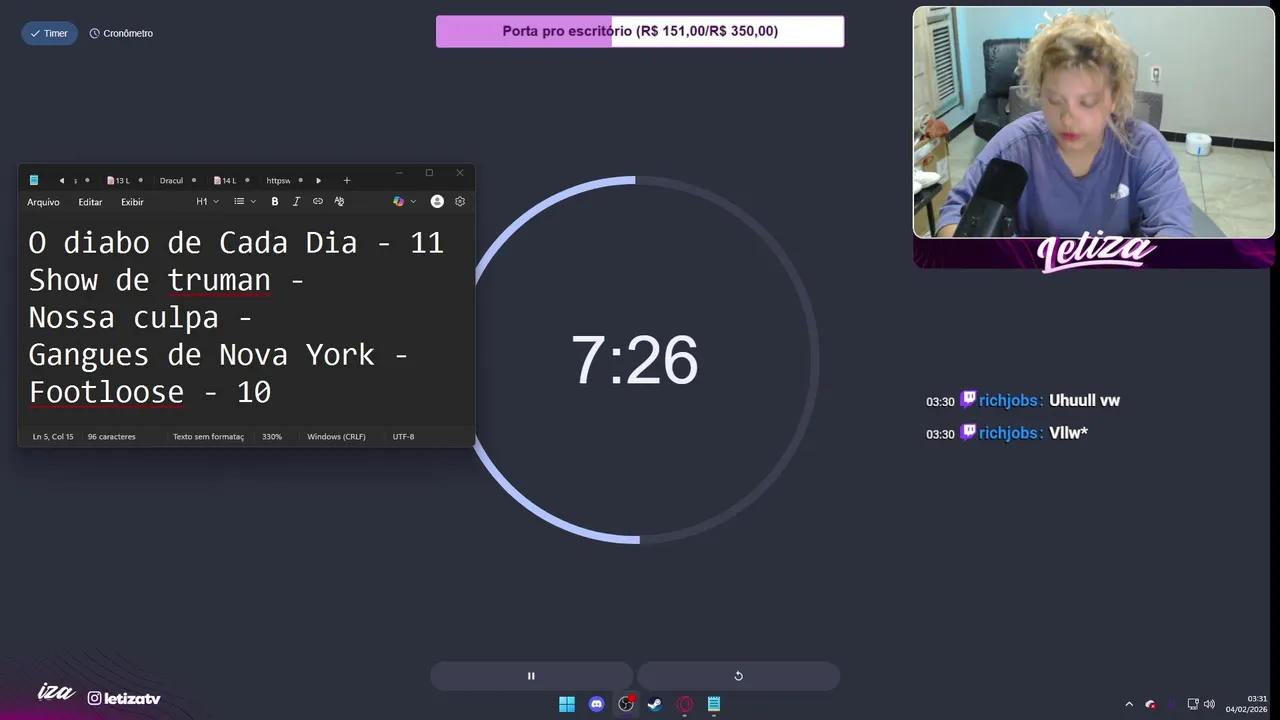This screenshot has height=720, width=1280.
Task: Open the Notepad account profile icon
Action: coord(437,202)
